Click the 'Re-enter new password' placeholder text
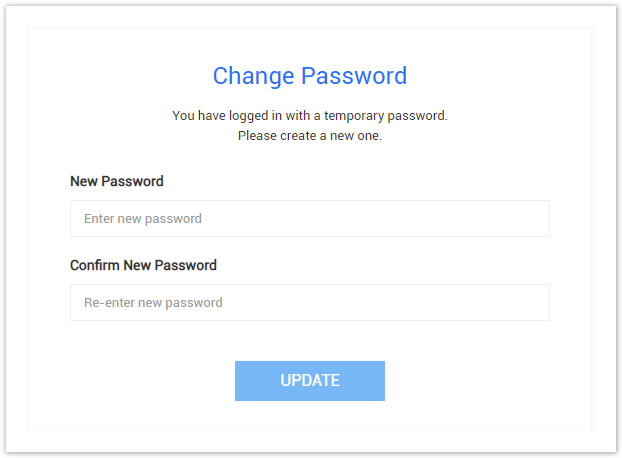The height and width of the screenshot is (458, 622). point(153,303)
